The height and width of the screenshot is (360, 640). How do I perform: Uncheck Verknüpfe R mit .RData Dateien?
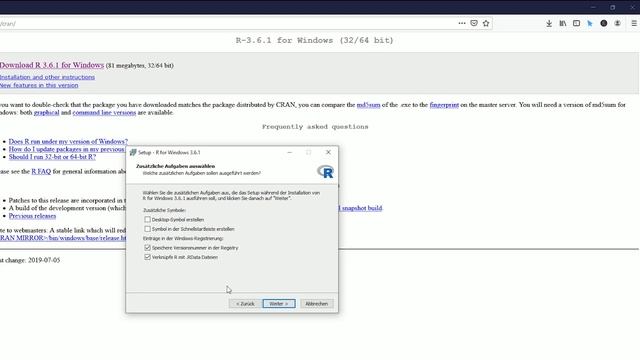click(147, 257)
